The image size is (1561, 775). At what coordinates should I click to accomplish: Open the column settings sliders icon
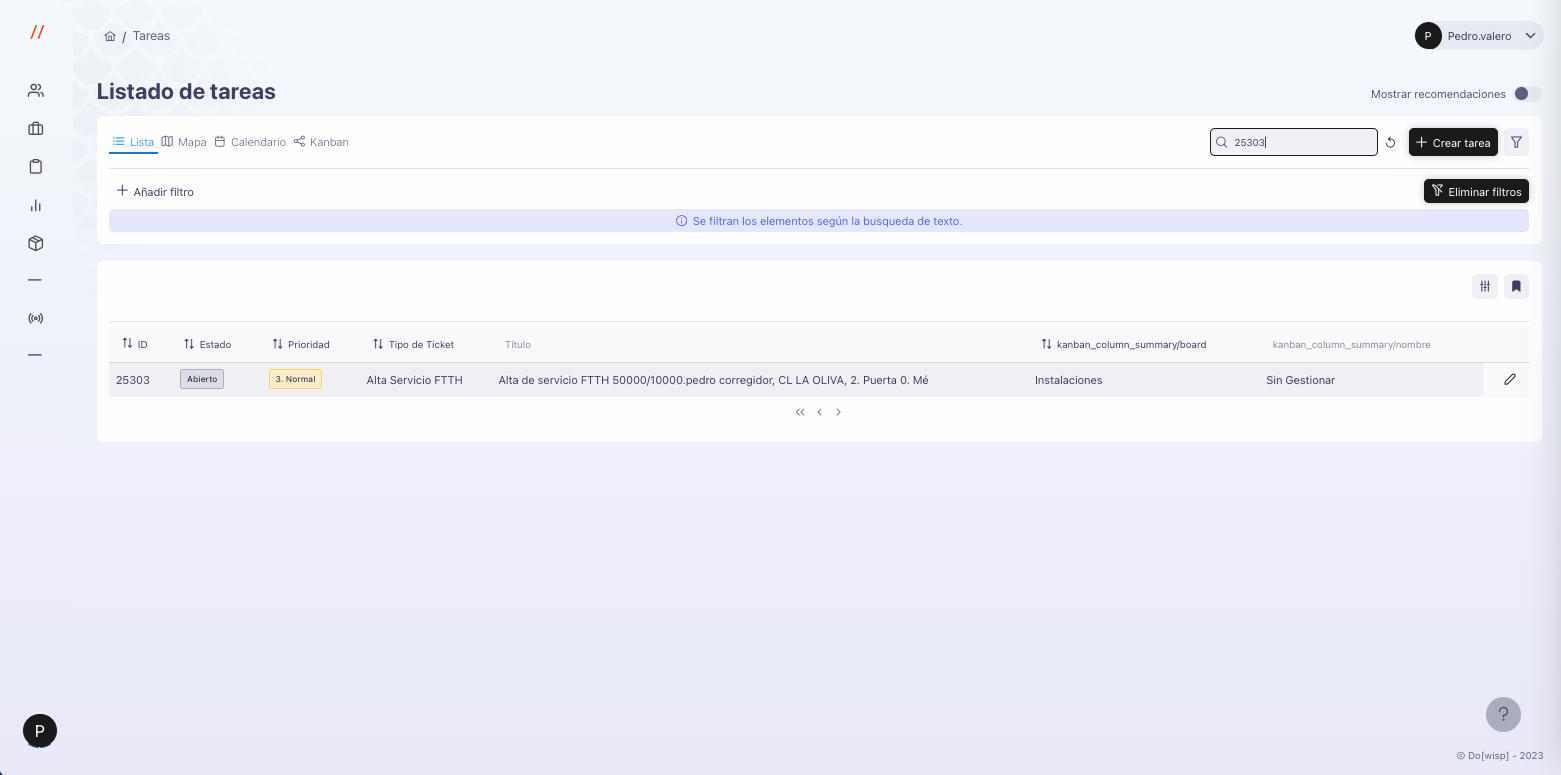pos(1485,287)
